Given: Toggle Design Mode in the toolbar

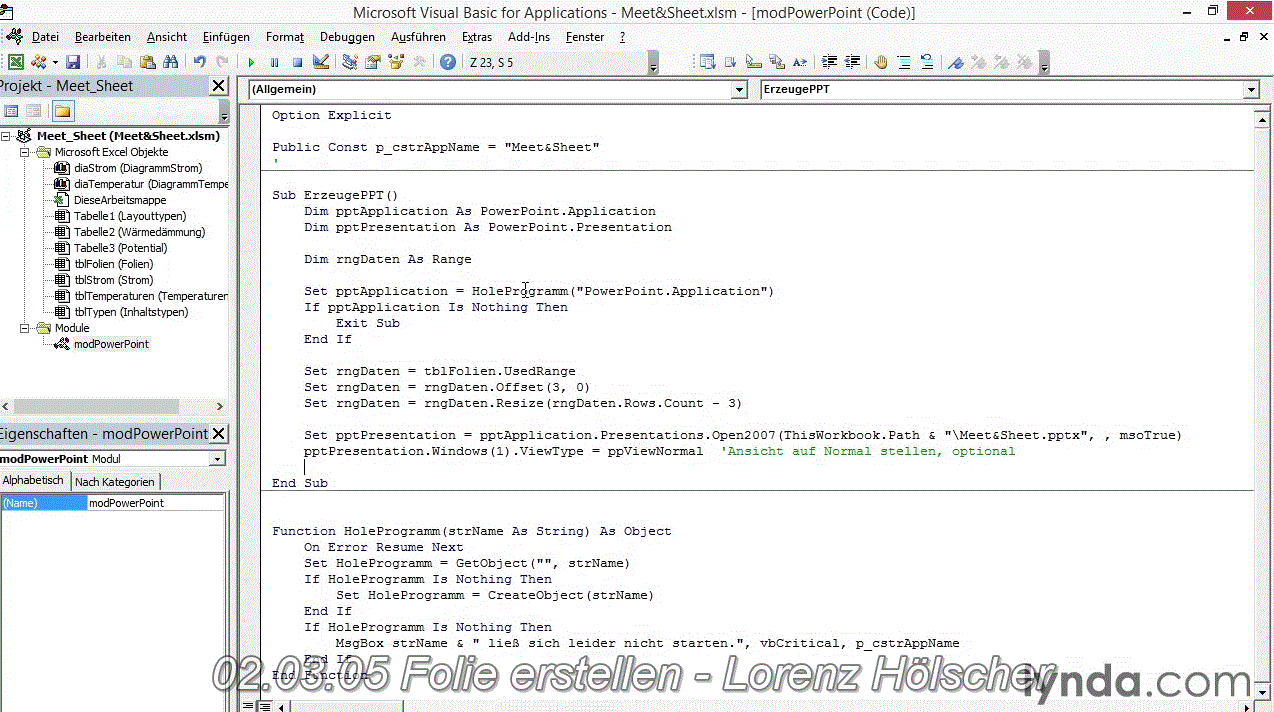Looking at the screenshot, I should point(320,62).
